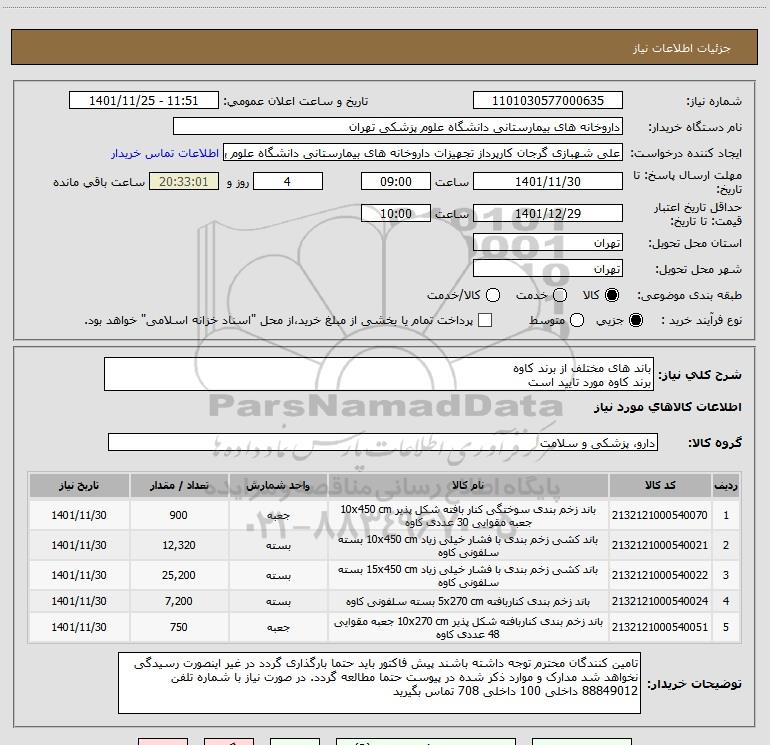Image resolution: width=770 pixels, height=745 pixels.
Task: Click the شماره نیاز field 1101030577000635
Action: (x=548, y=101)
